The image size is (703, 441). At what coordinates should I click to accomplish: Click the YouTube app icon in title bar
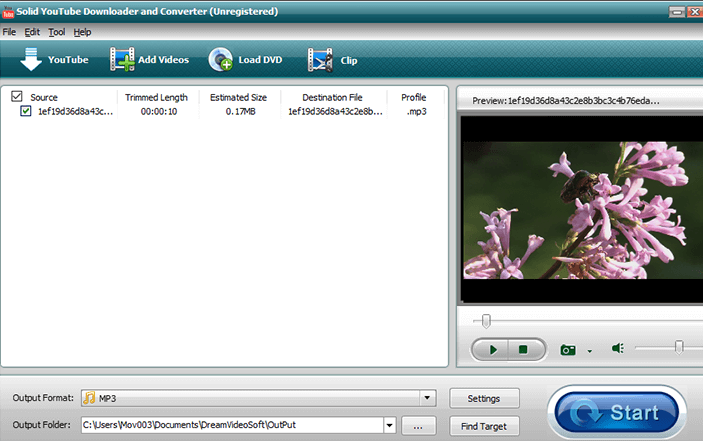coord(8,11)
